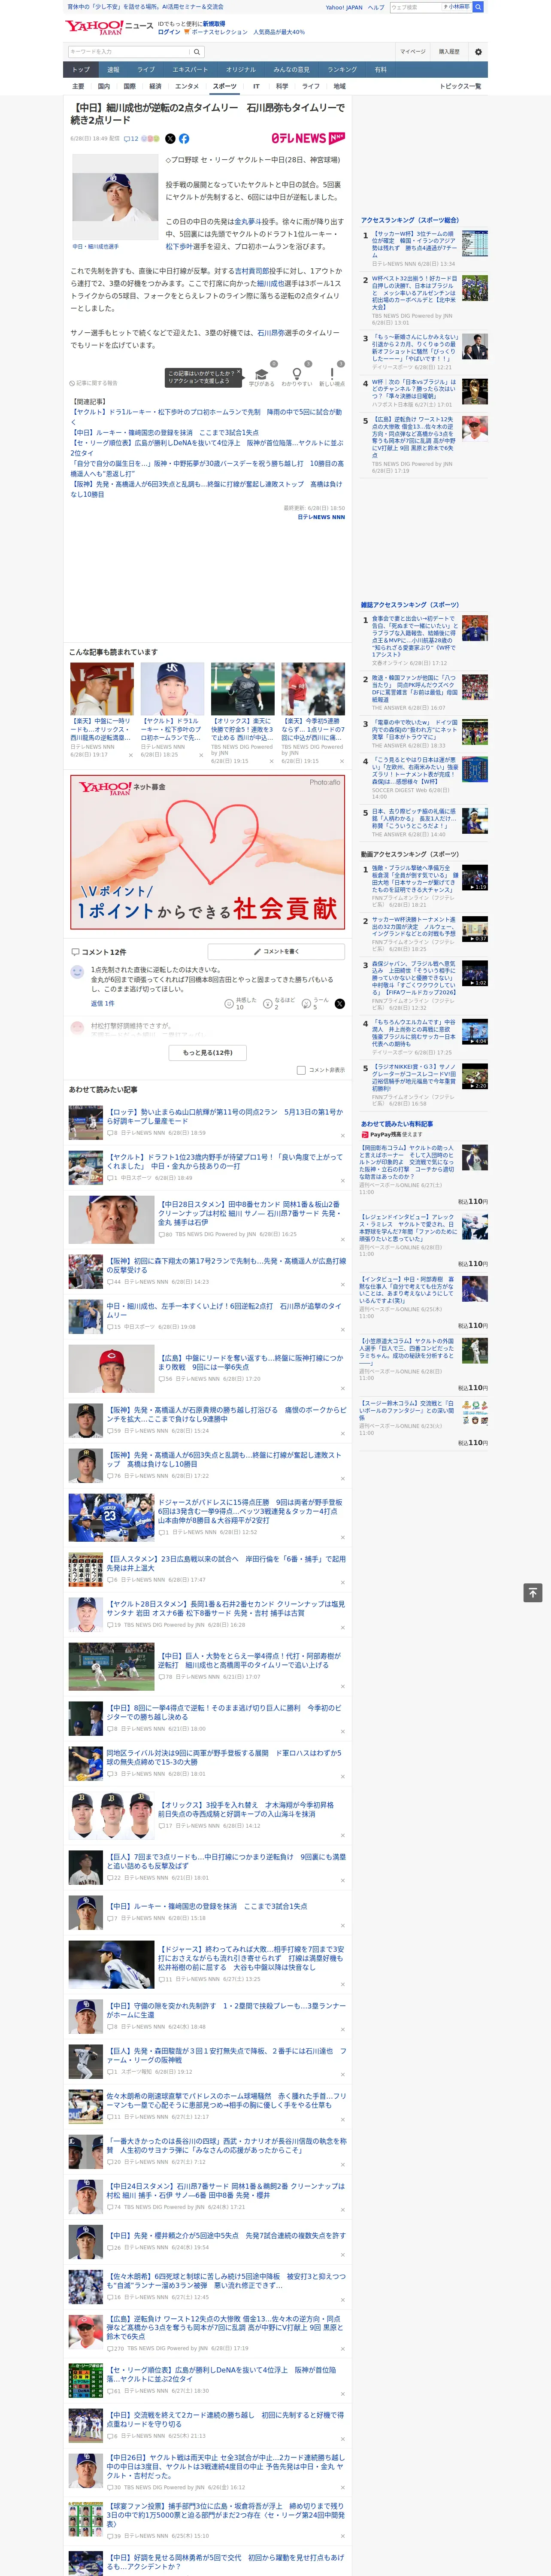Open the エンタメ category
Viewport: 551px width, 2576px height.
(187, 87)
